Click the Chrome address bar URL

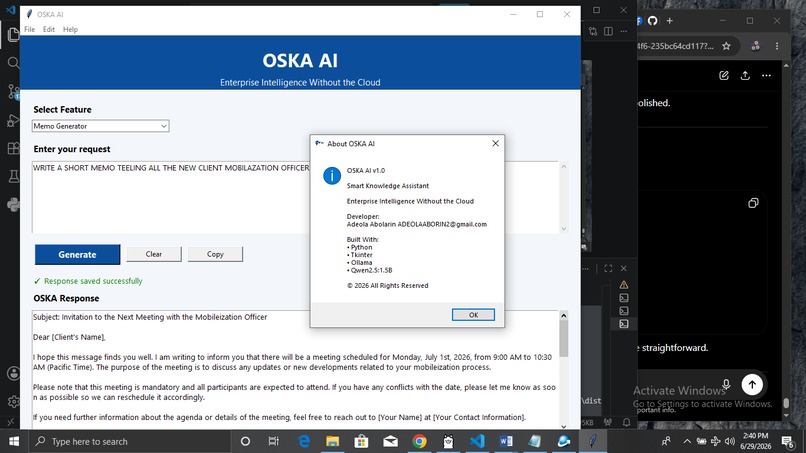[x=675, y=46]
